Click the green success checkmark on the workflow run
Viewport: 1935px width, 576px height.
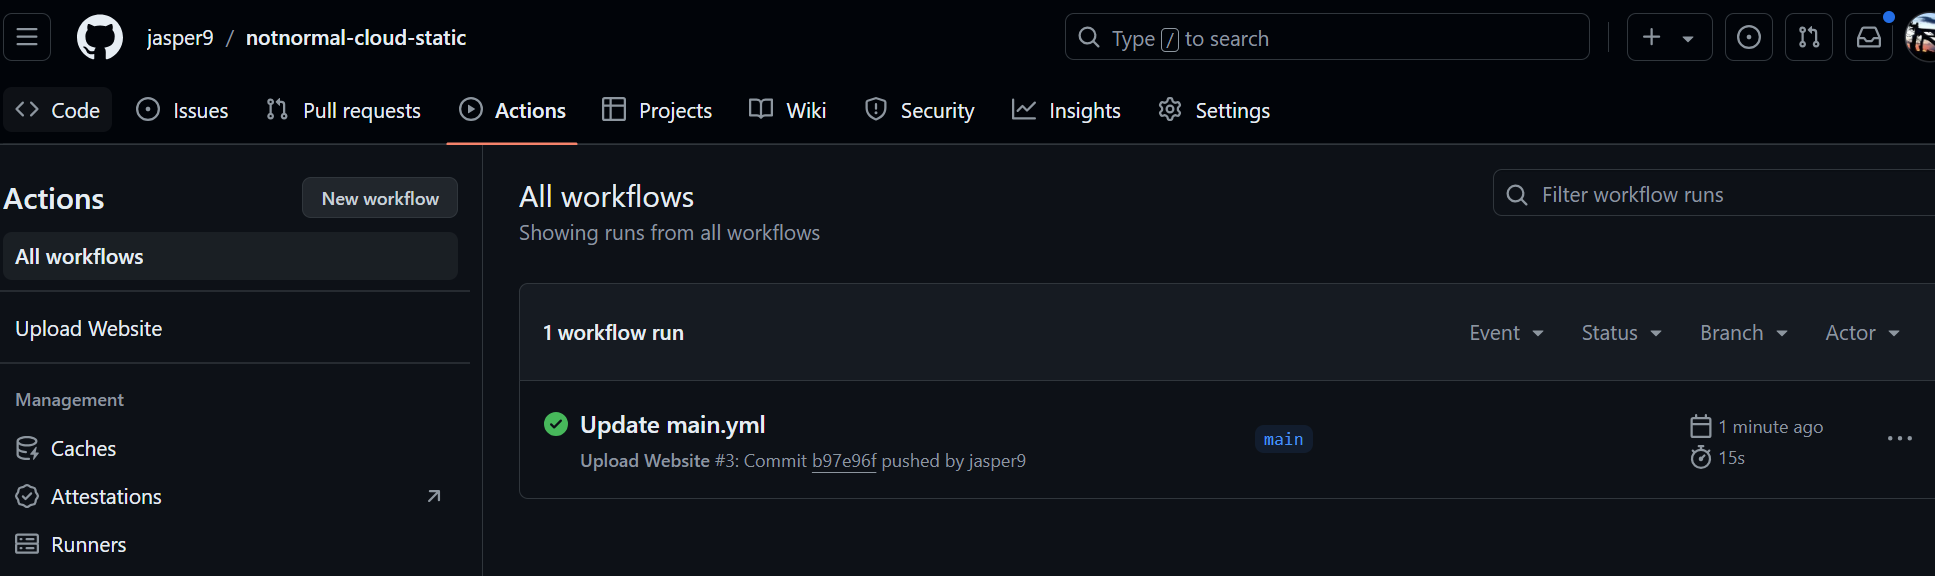556,424
